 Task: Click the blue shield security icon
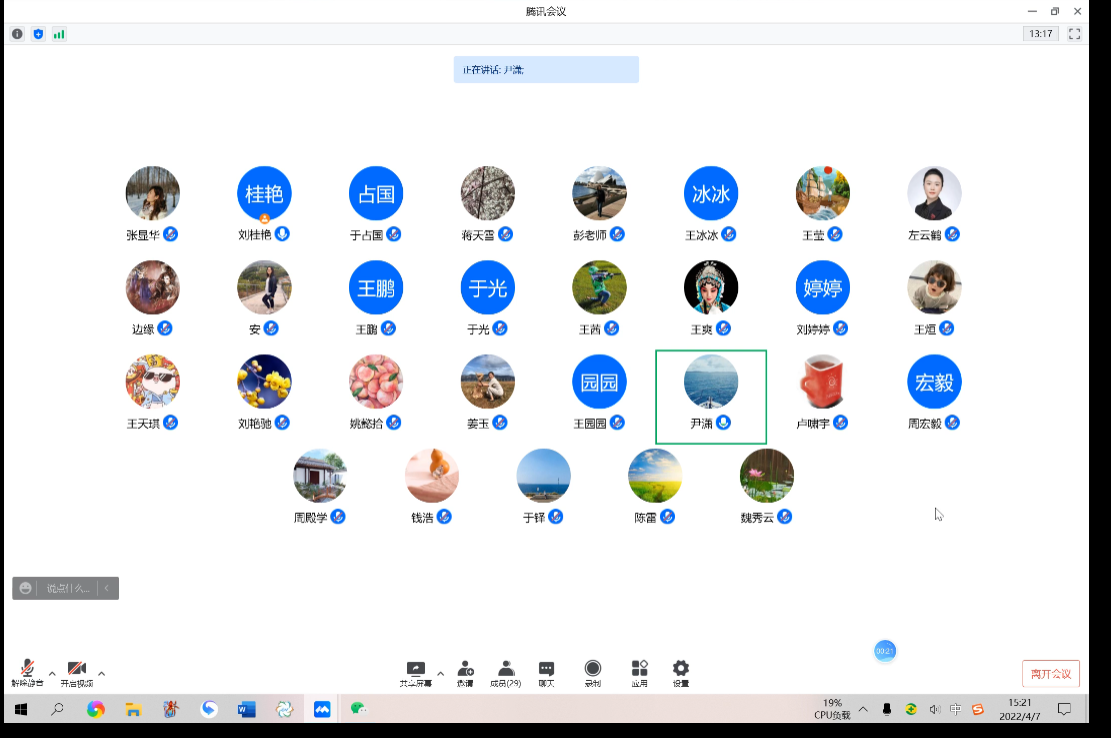coord(38,34)
